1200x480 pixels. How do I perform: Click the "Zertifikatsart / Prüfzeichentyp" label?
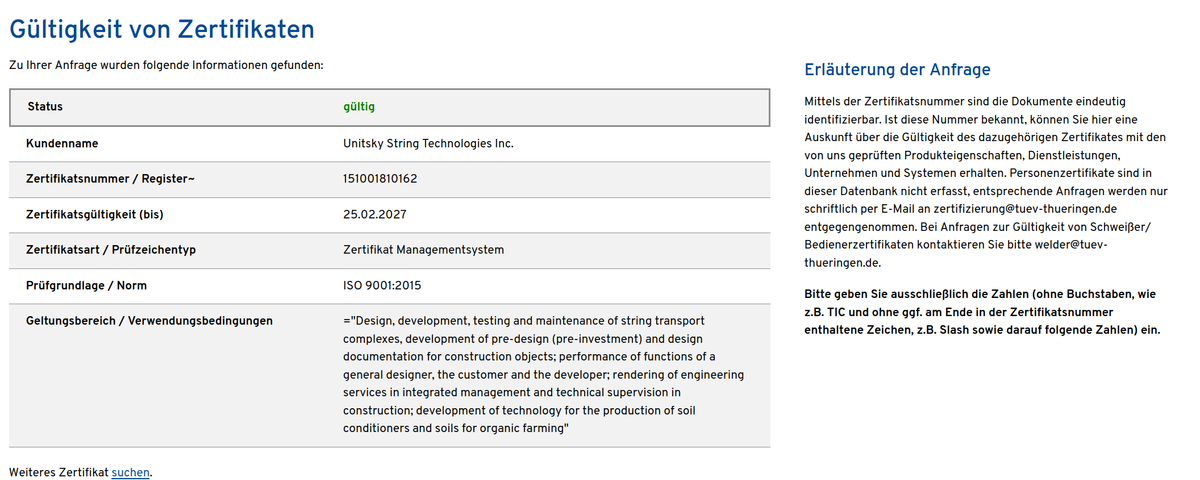[x=110, y=250]
